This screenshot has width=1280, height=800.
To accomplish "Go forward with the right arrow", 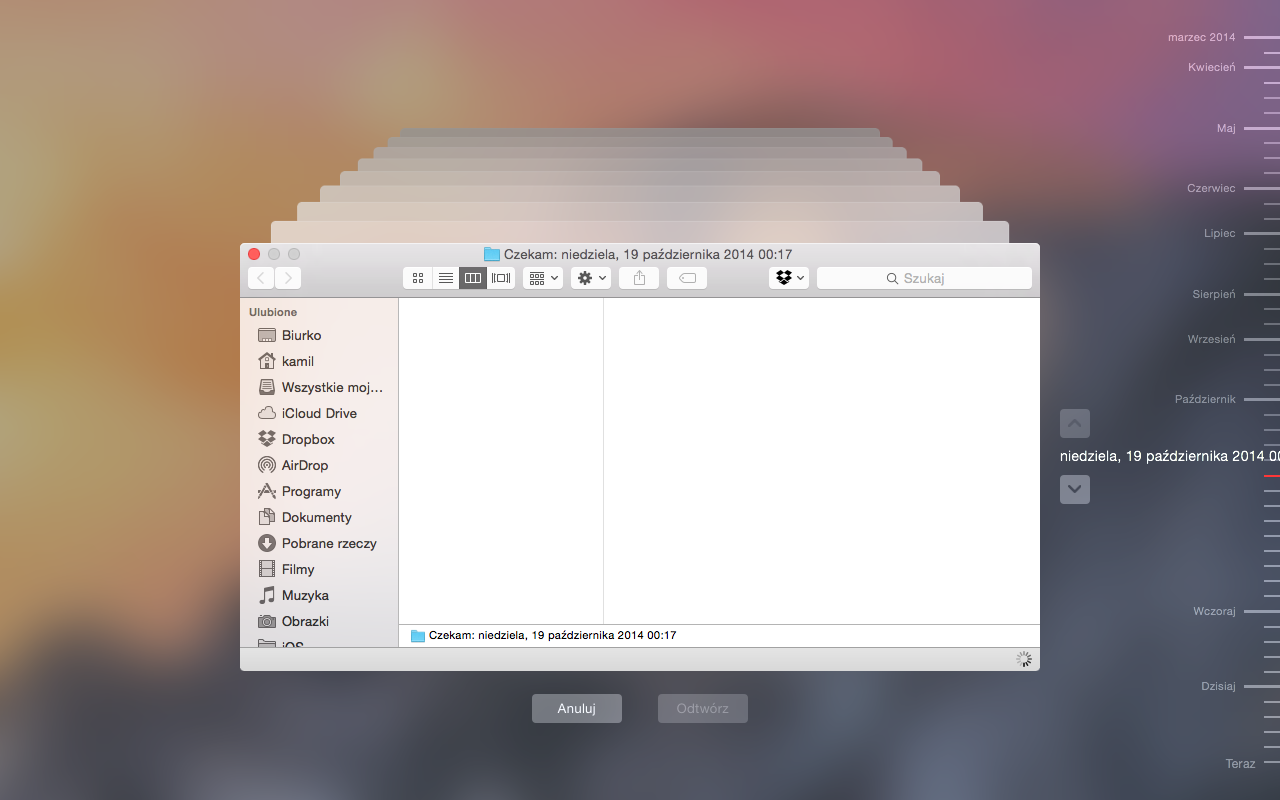I will 288,278.
